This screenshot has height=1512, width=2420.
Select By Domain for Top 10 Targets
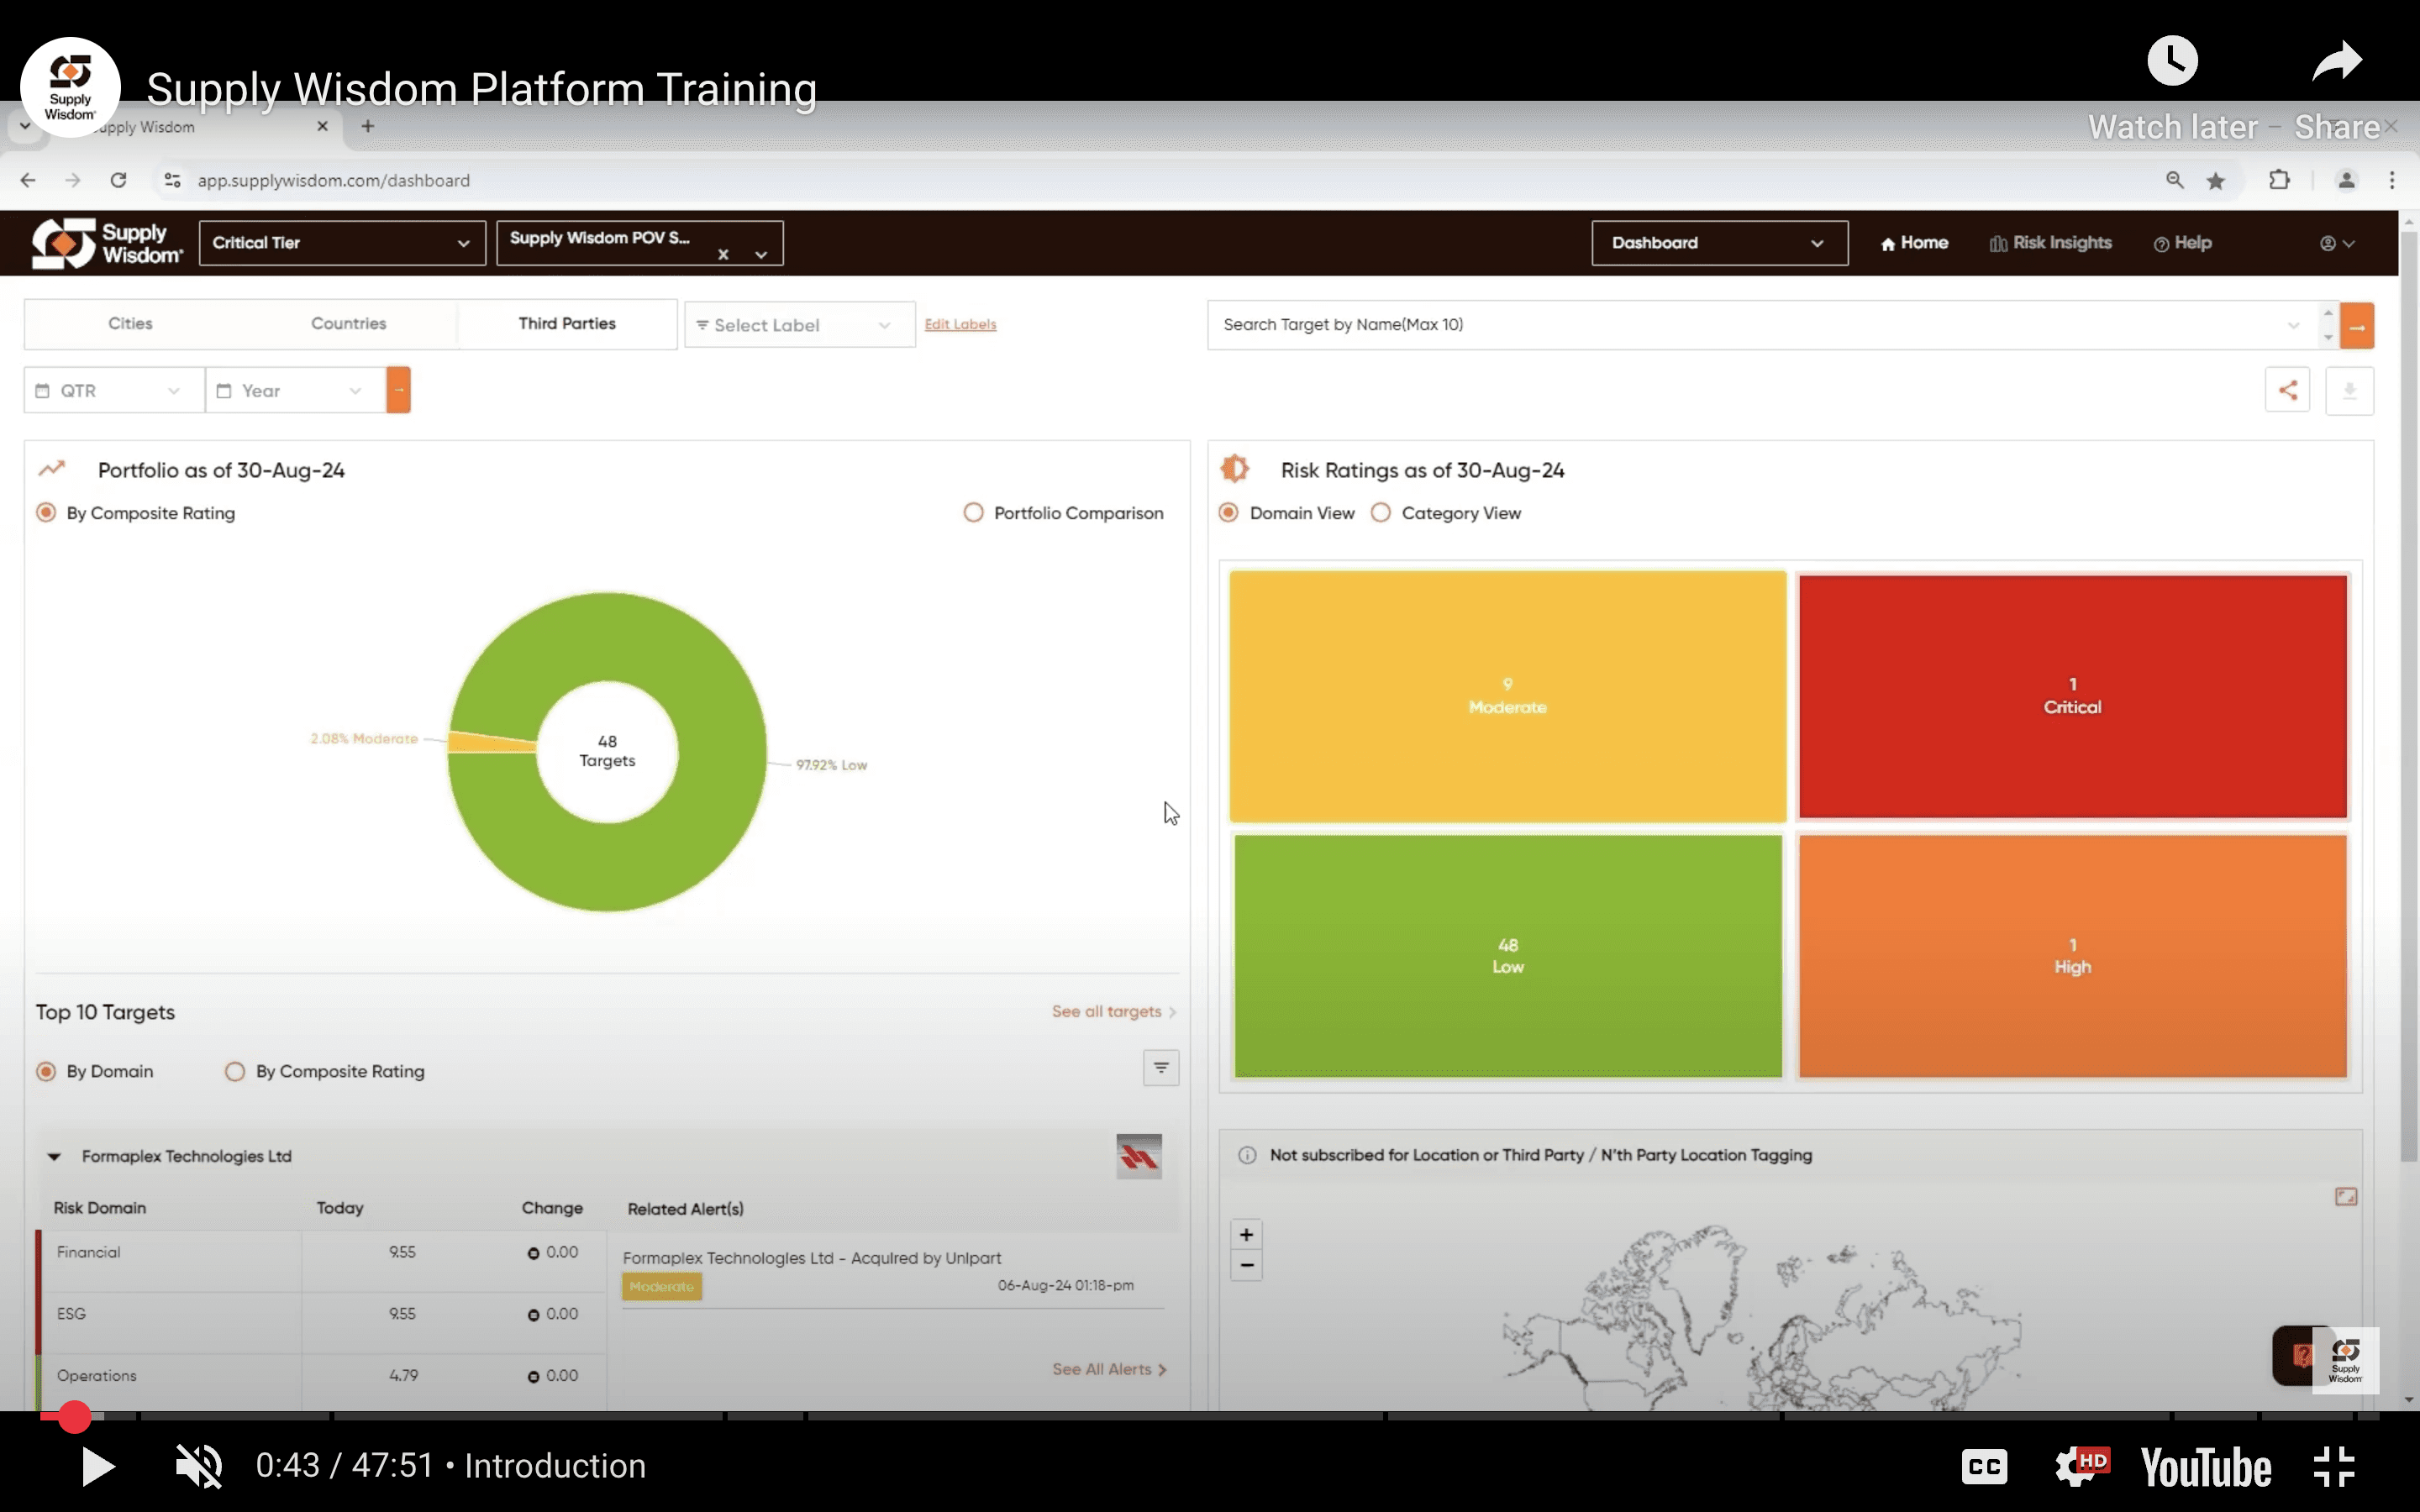tap(46, 1071)
